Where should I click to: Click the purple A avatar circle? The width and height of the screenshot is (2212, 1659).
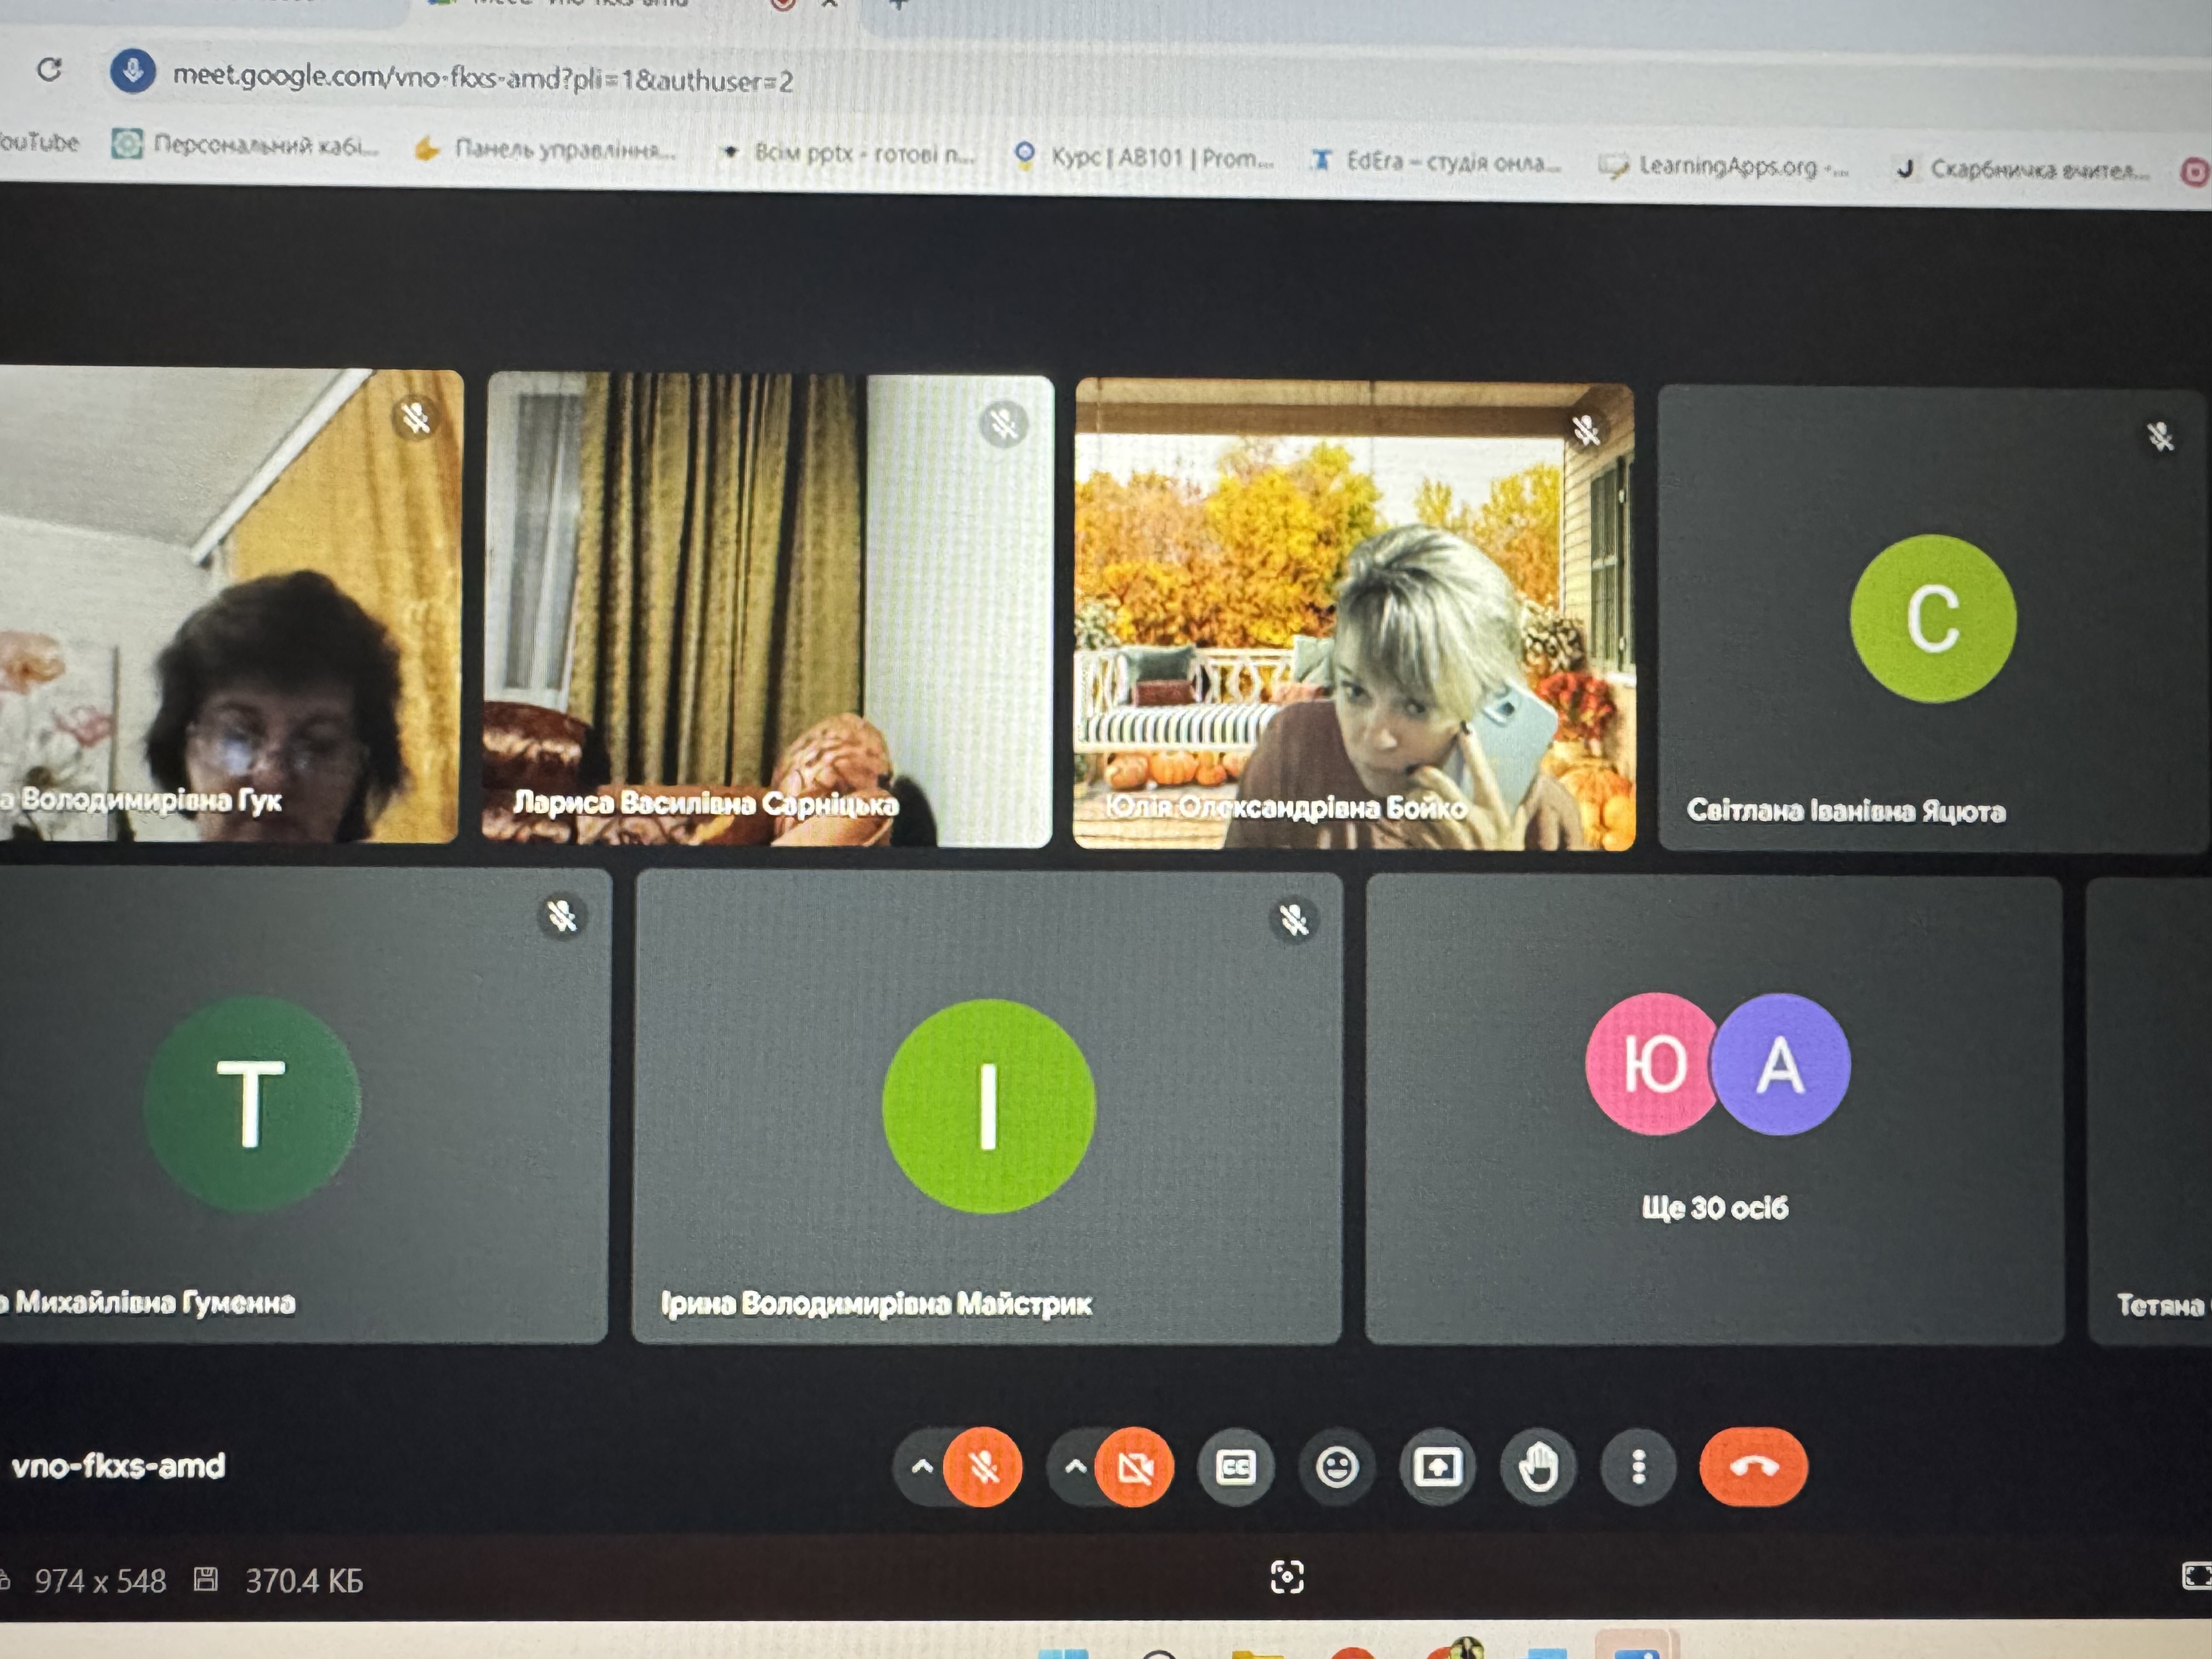click(1781, 1064)
